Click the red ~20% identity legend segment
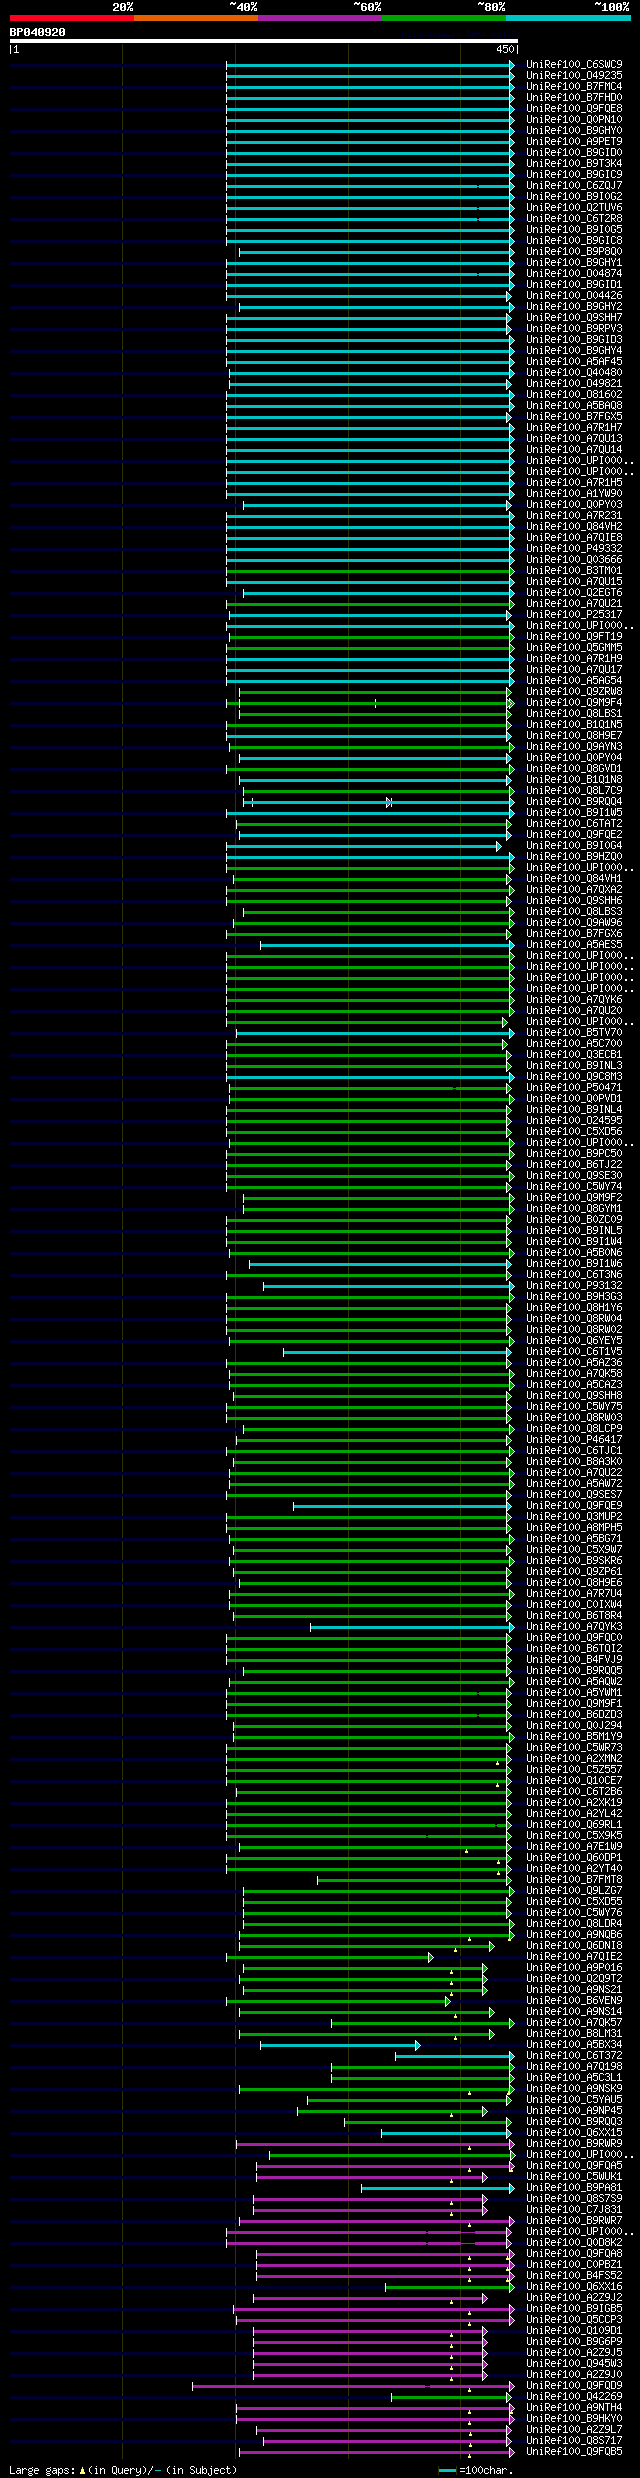The image size is (640, 2478). point(72,18)
